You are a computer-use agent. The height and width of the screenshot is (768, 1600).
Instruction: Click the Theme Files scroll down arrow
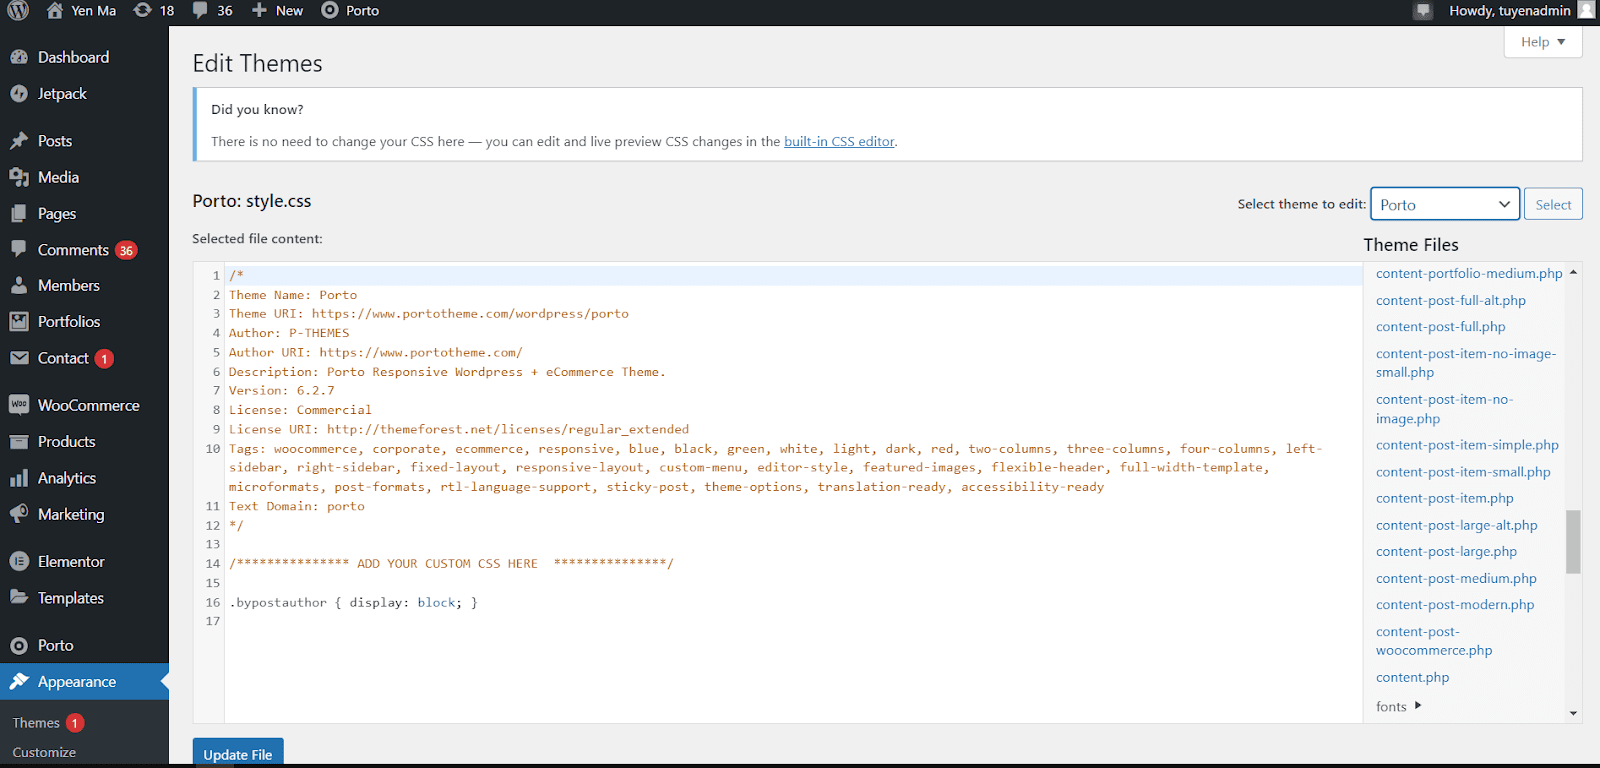(1573, 713)
